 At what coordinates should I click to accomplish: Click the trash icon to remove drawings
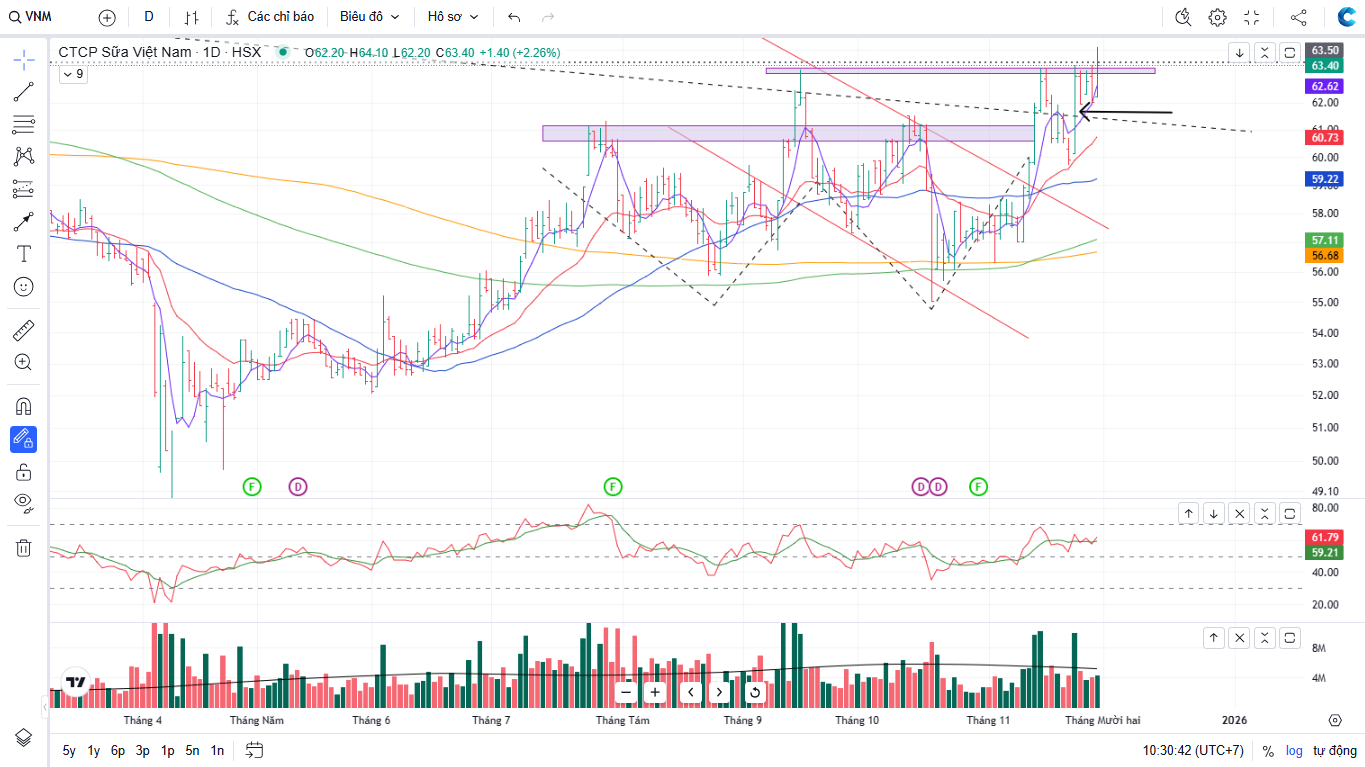coord(24,547)
